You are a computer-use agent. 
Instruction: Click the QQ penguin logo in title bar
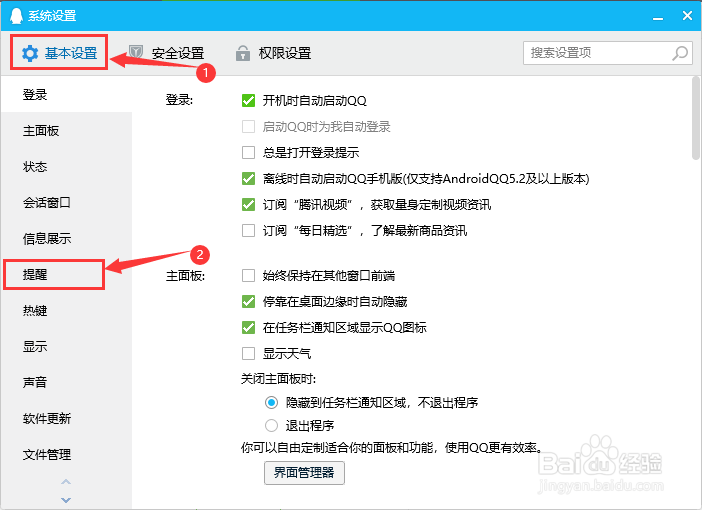16,16
